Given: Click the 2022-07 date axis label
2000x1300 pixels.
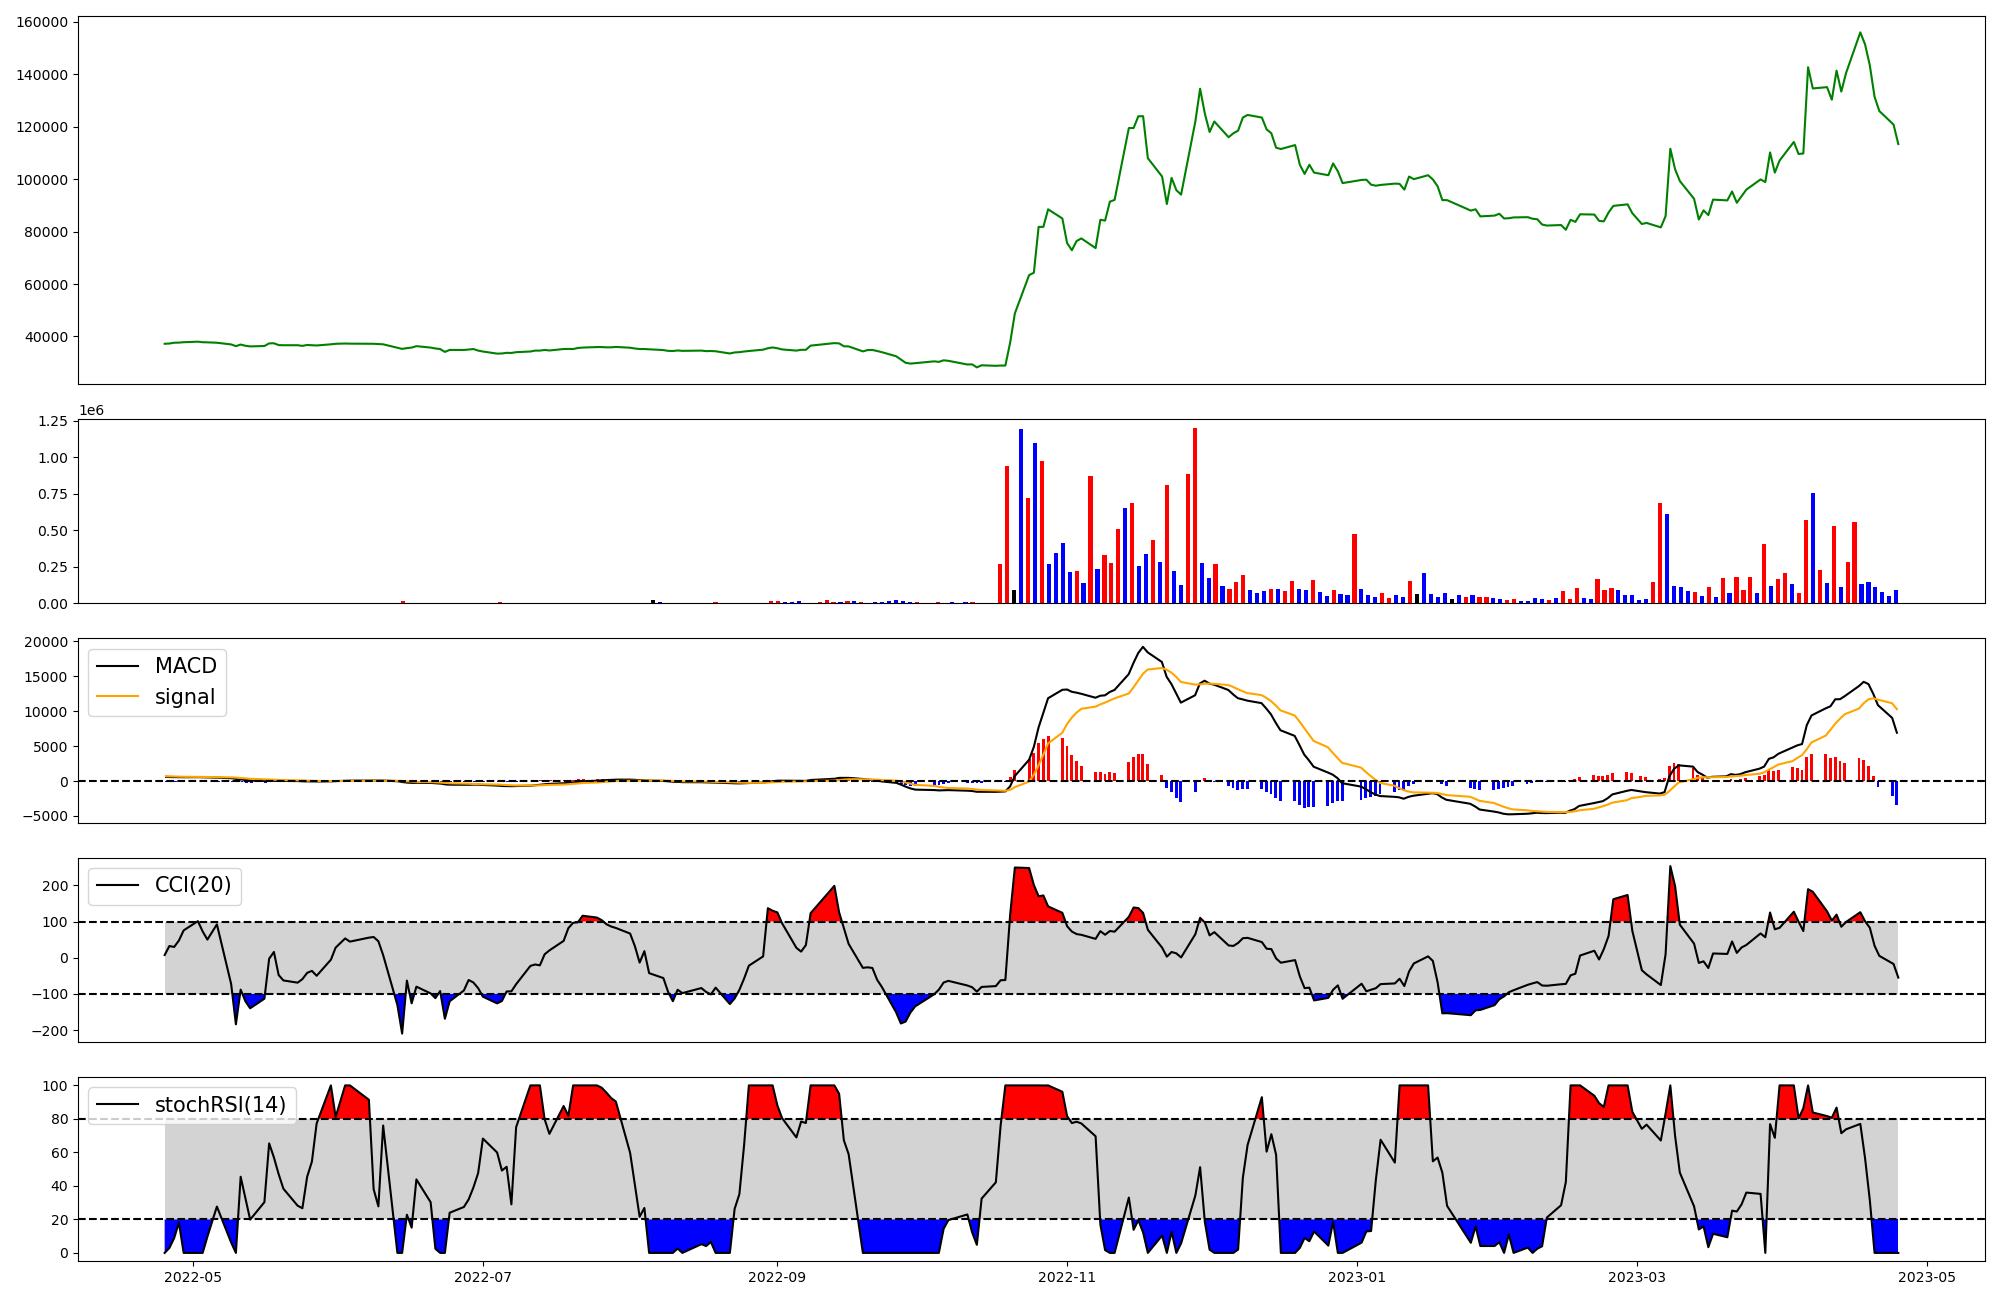Looking at the screenshot, I should 483,1277.
